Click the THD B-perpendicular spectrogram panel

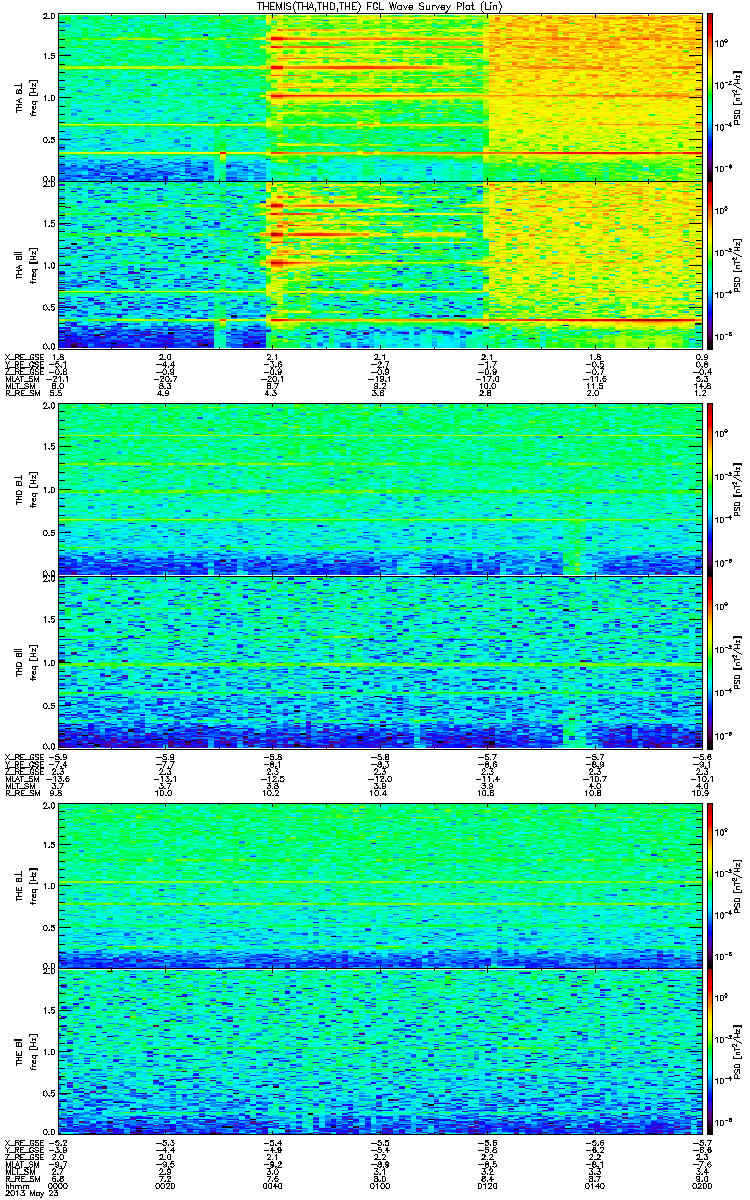click(378, 490)
